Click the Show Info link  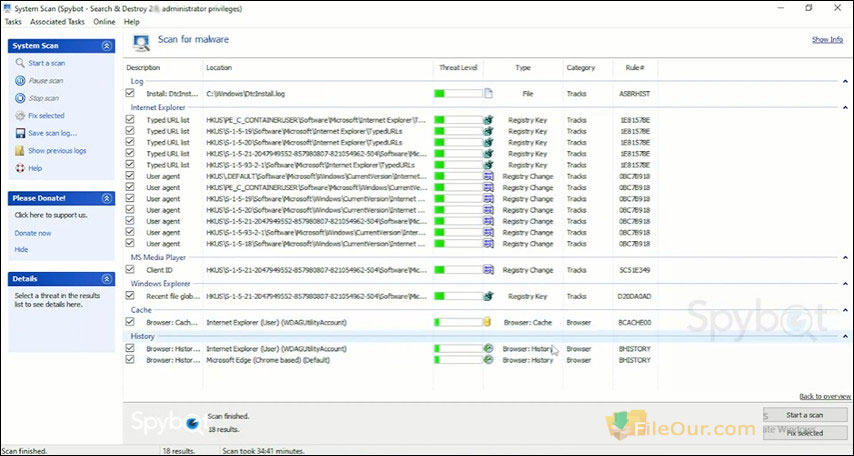827,40
